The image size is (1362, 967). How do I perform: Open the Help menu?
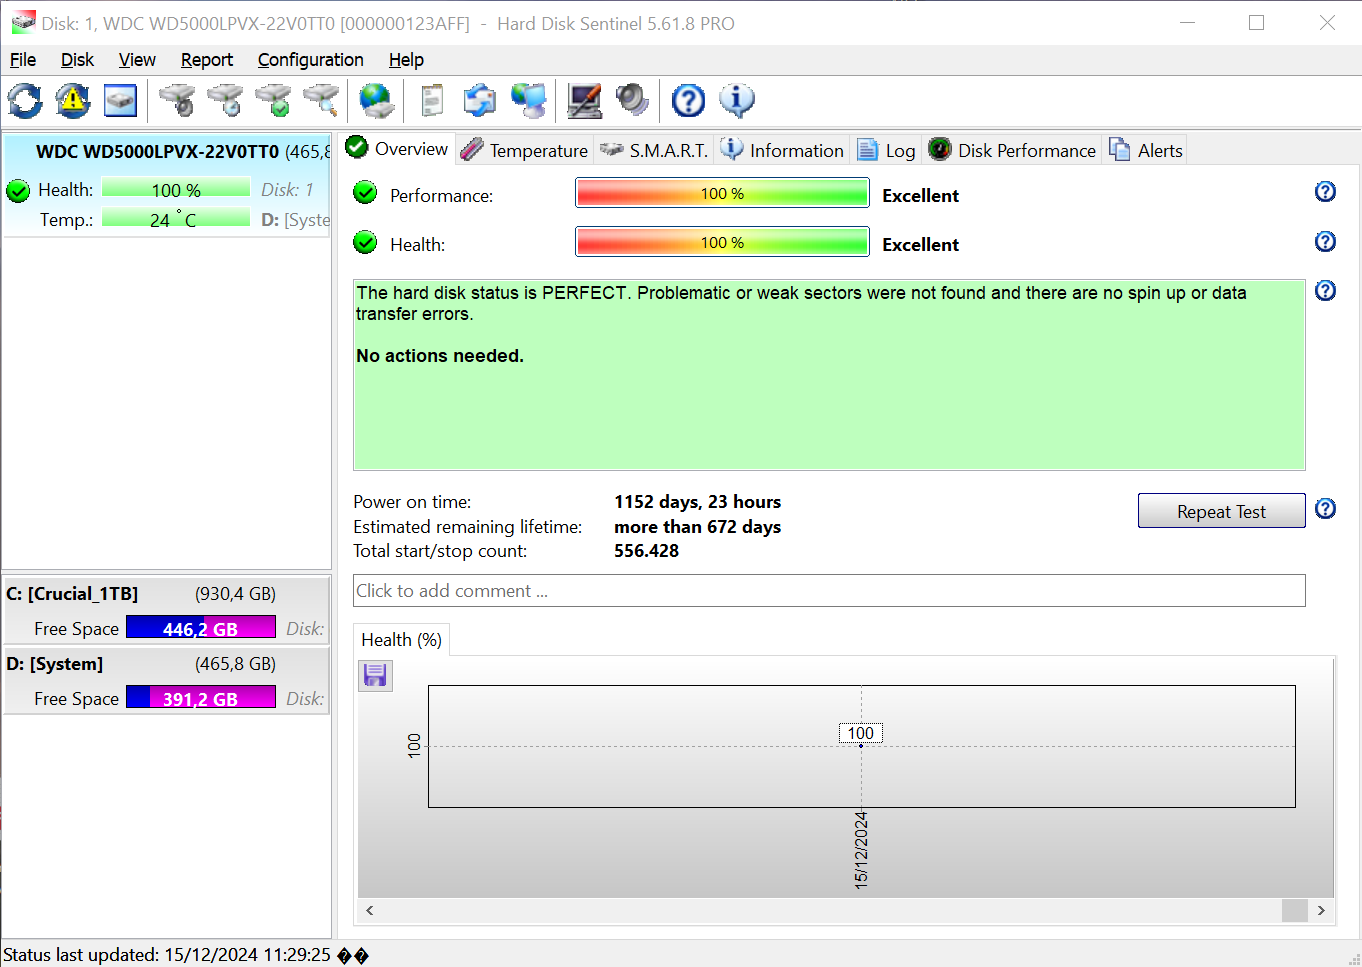pos(406,60)
